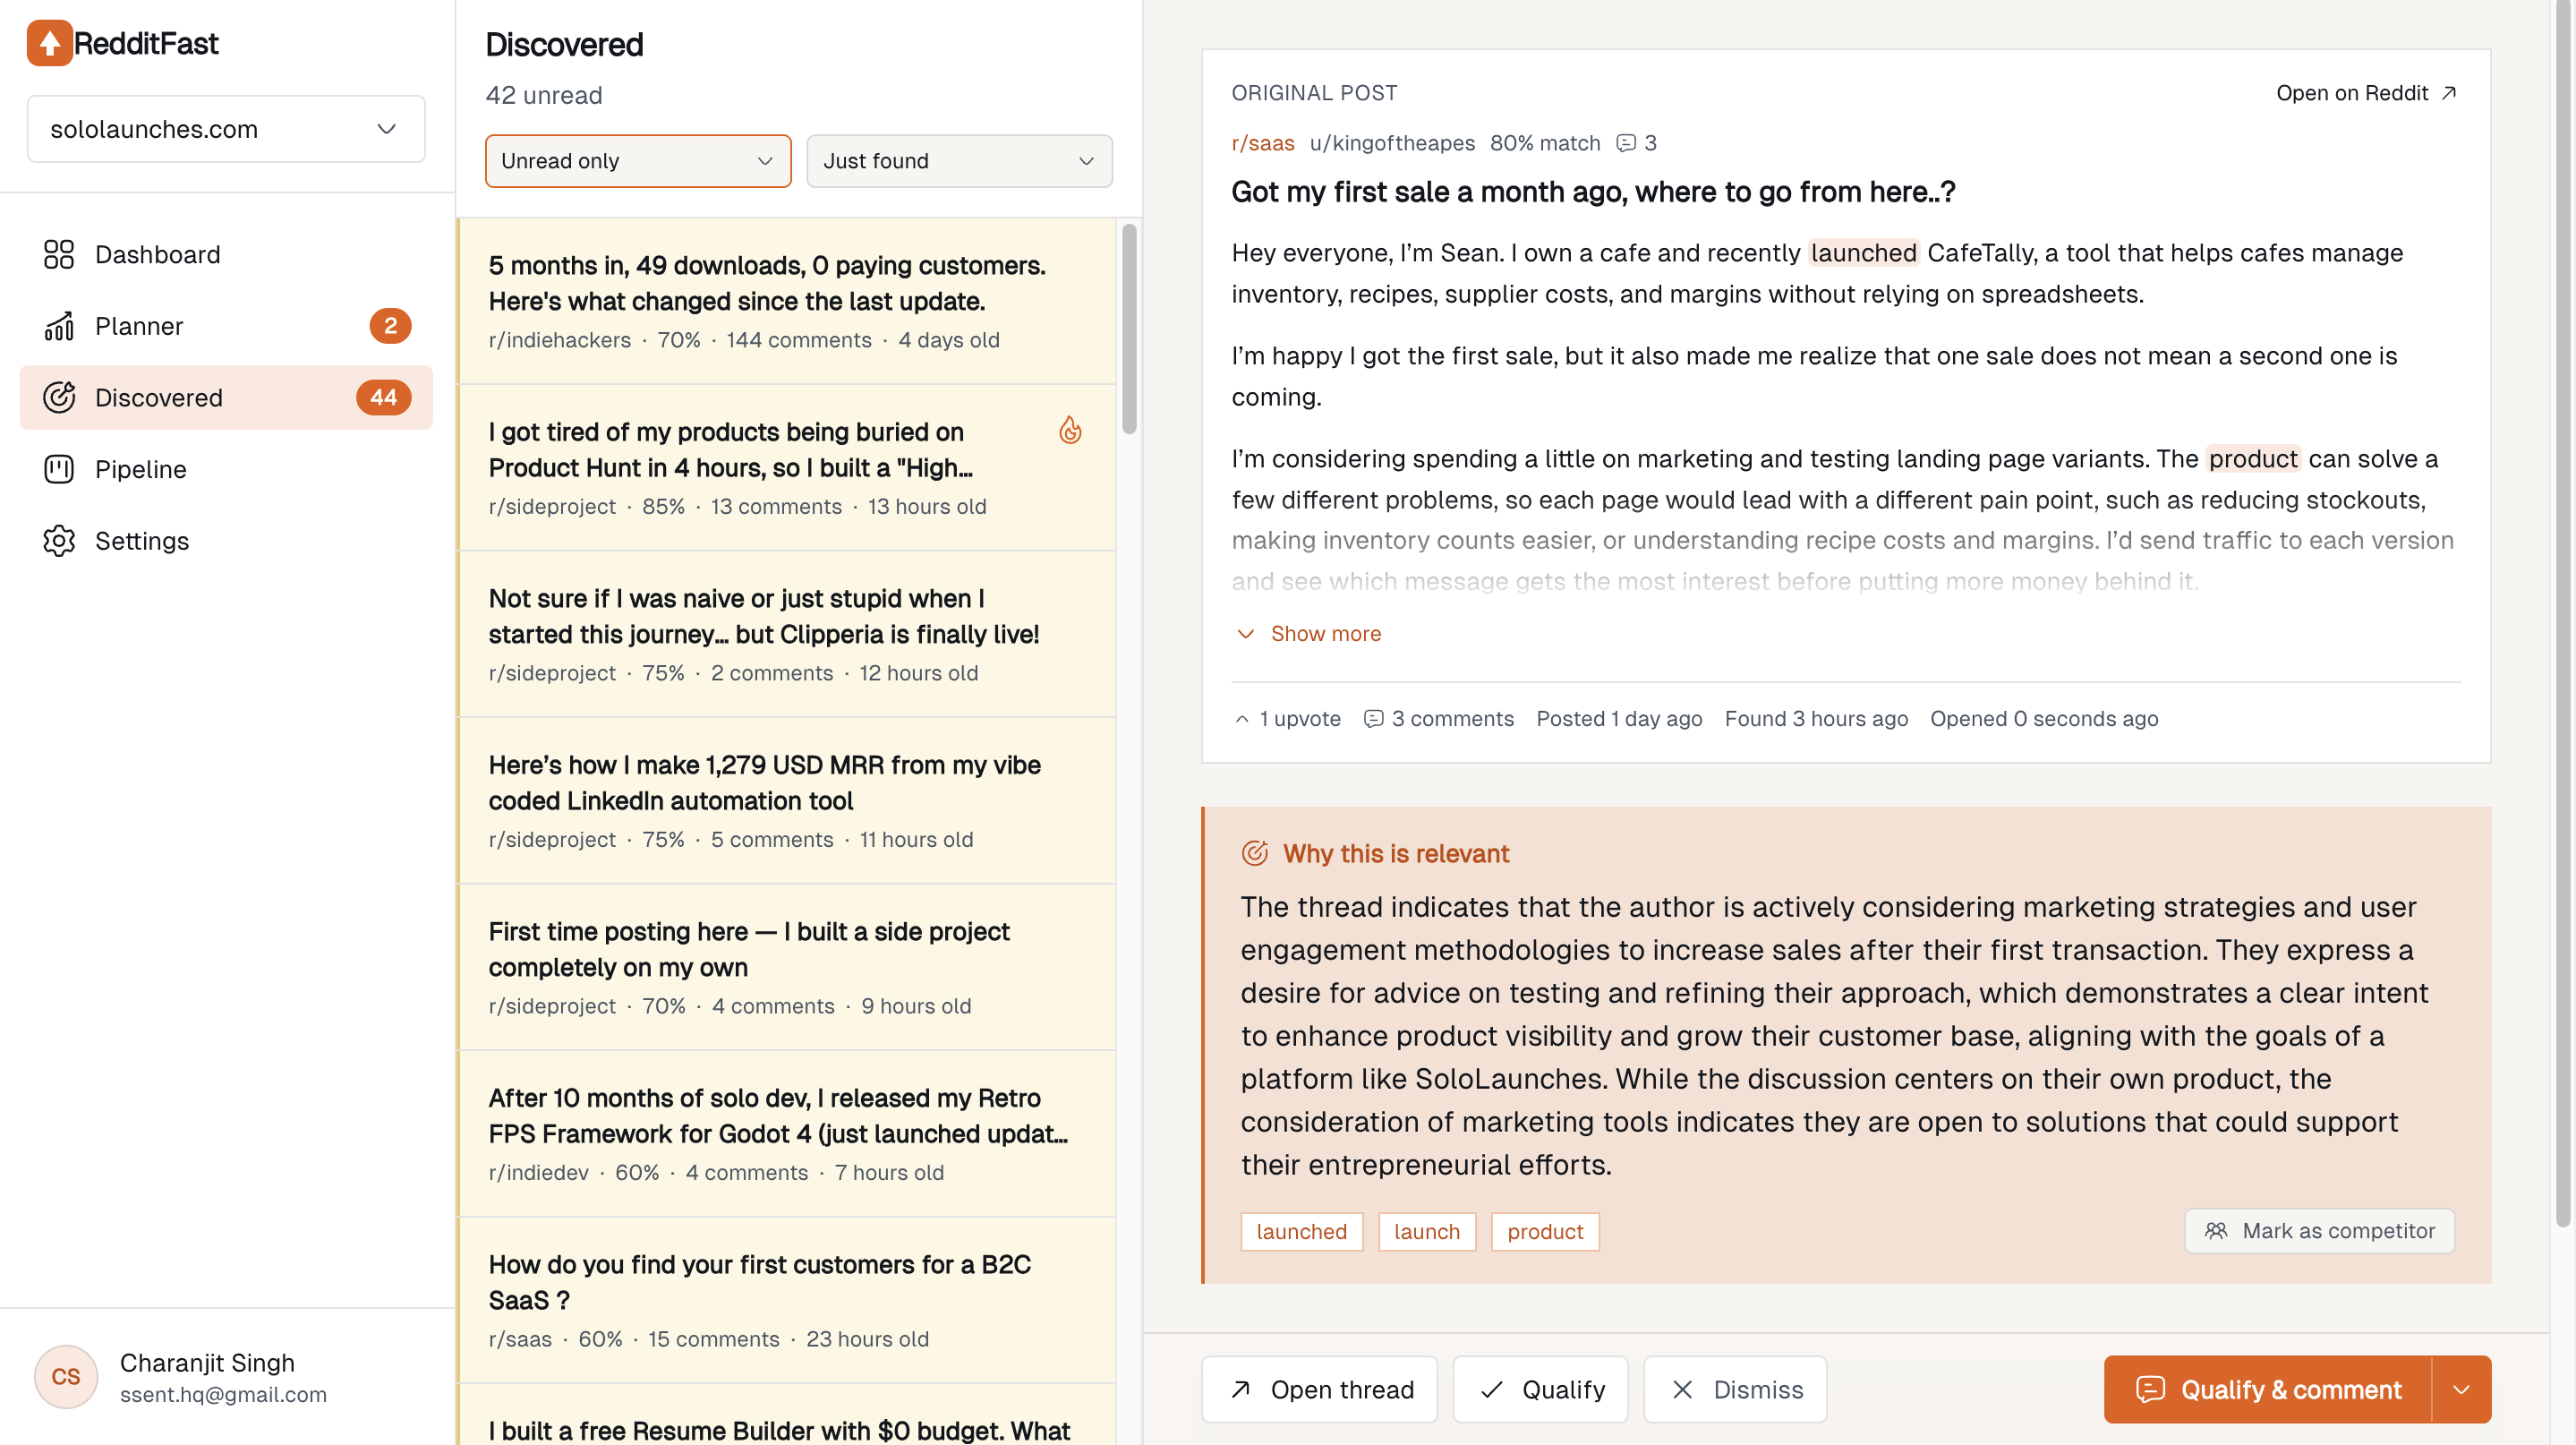Click the upvote arrow icon

[x=1241, y=719]
